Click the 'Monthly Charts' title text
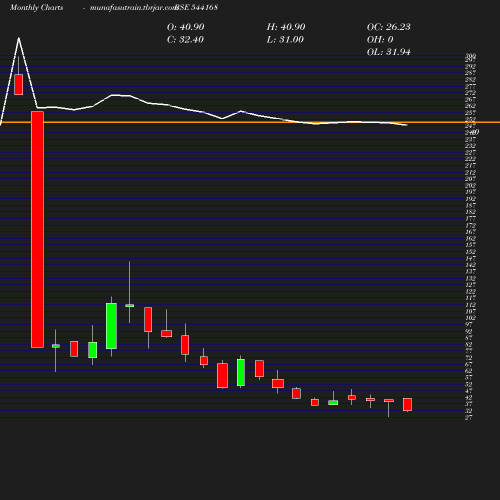 [36, 7]
